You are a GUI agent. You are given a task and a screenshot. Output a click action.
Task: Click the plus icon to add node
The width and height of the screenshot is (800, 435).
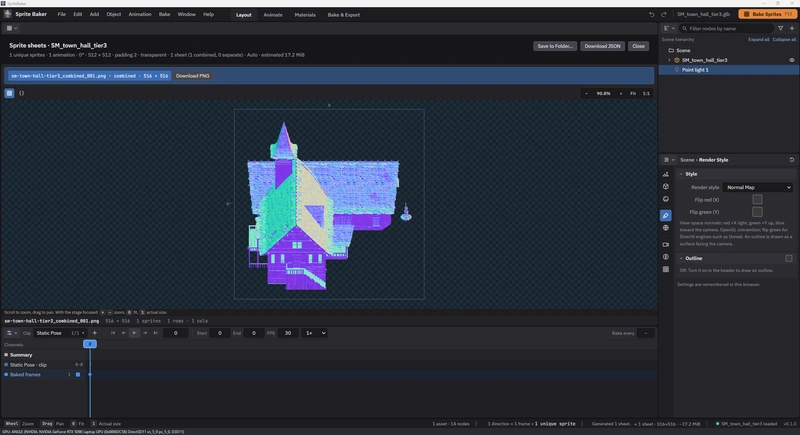coord(792,29)
